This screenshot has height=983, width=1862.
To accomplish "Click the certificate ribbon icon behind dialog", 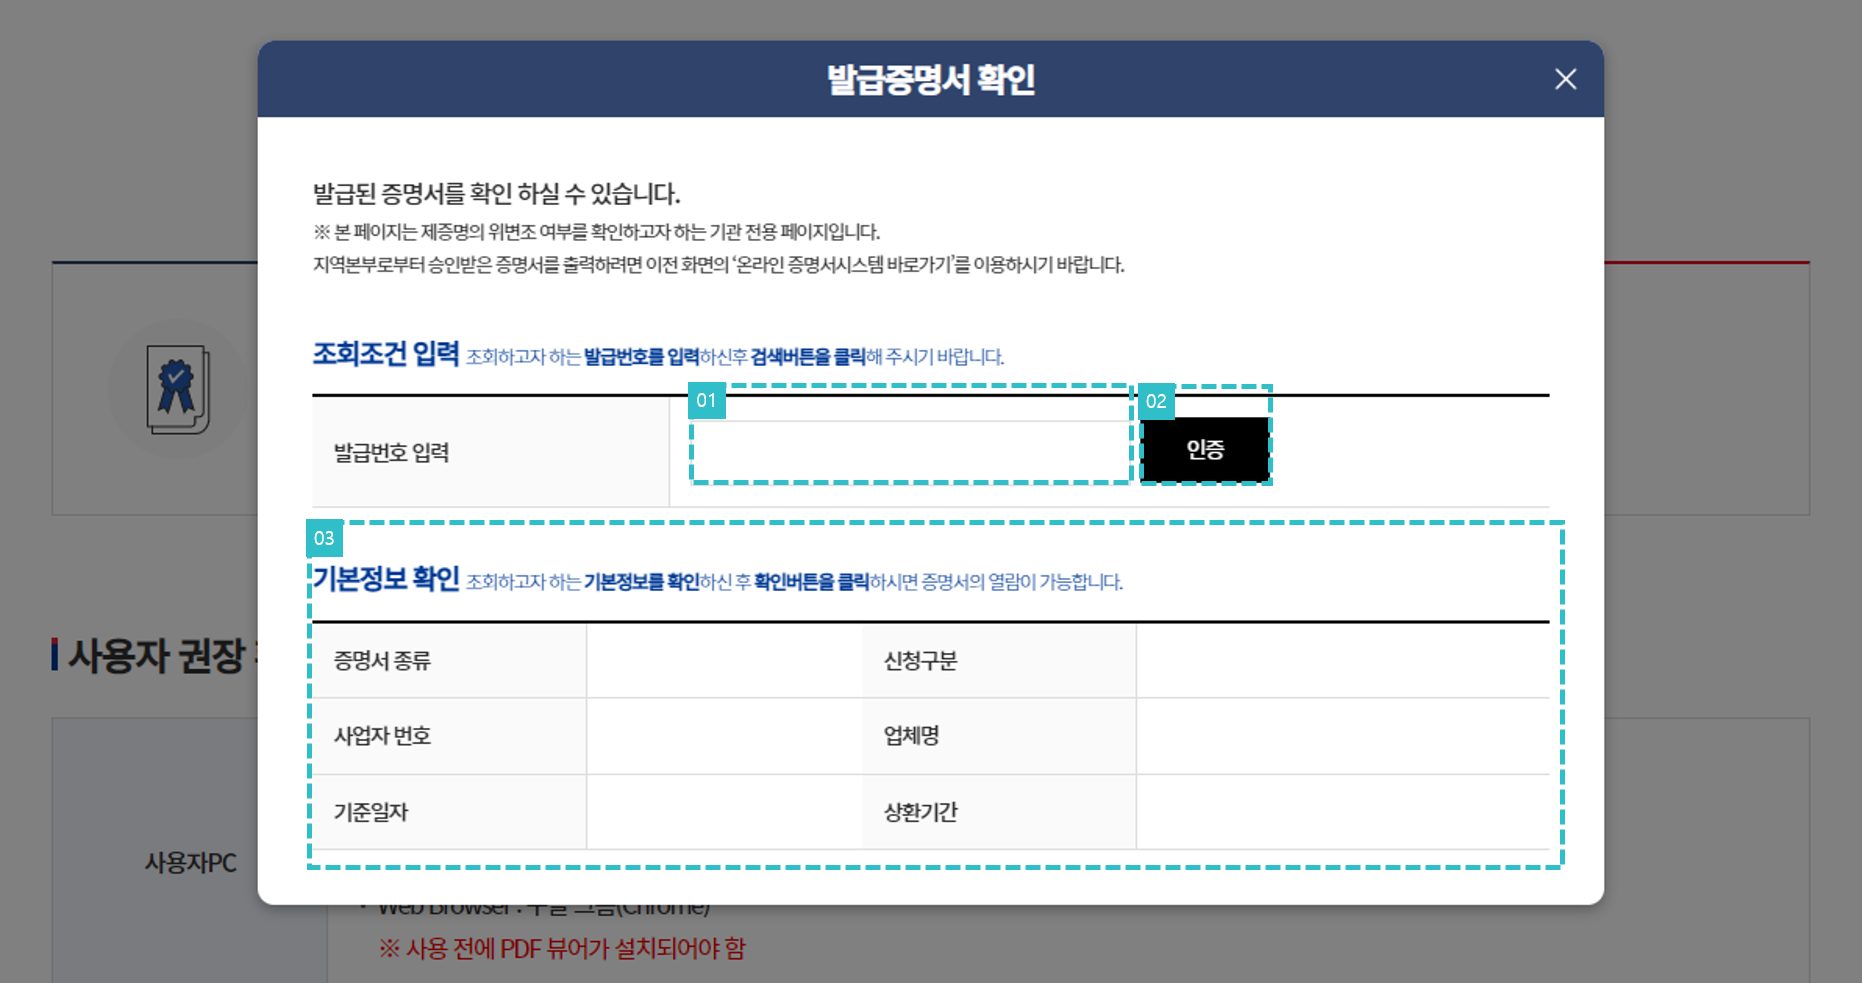I will tap(178, 389).
